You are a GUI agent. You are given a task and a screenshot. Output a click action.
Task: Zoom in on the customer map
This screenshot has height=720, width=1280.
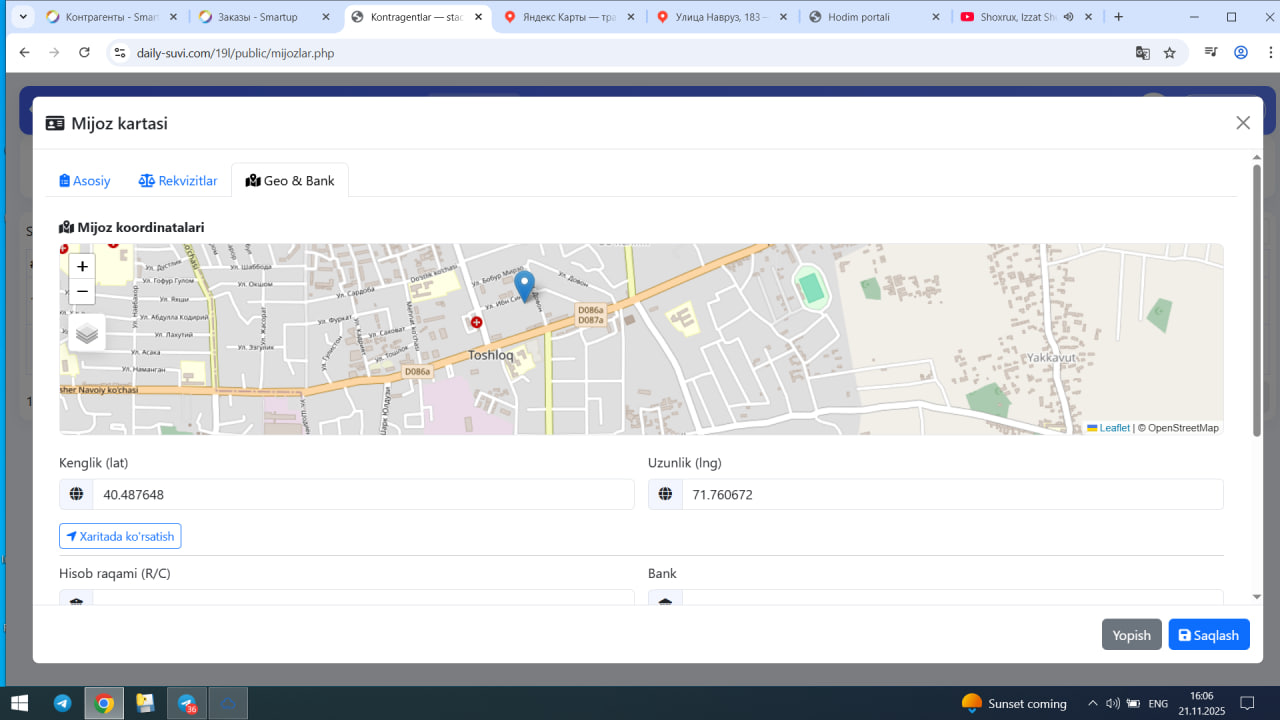pyautogui.click(x=82, y=266)
